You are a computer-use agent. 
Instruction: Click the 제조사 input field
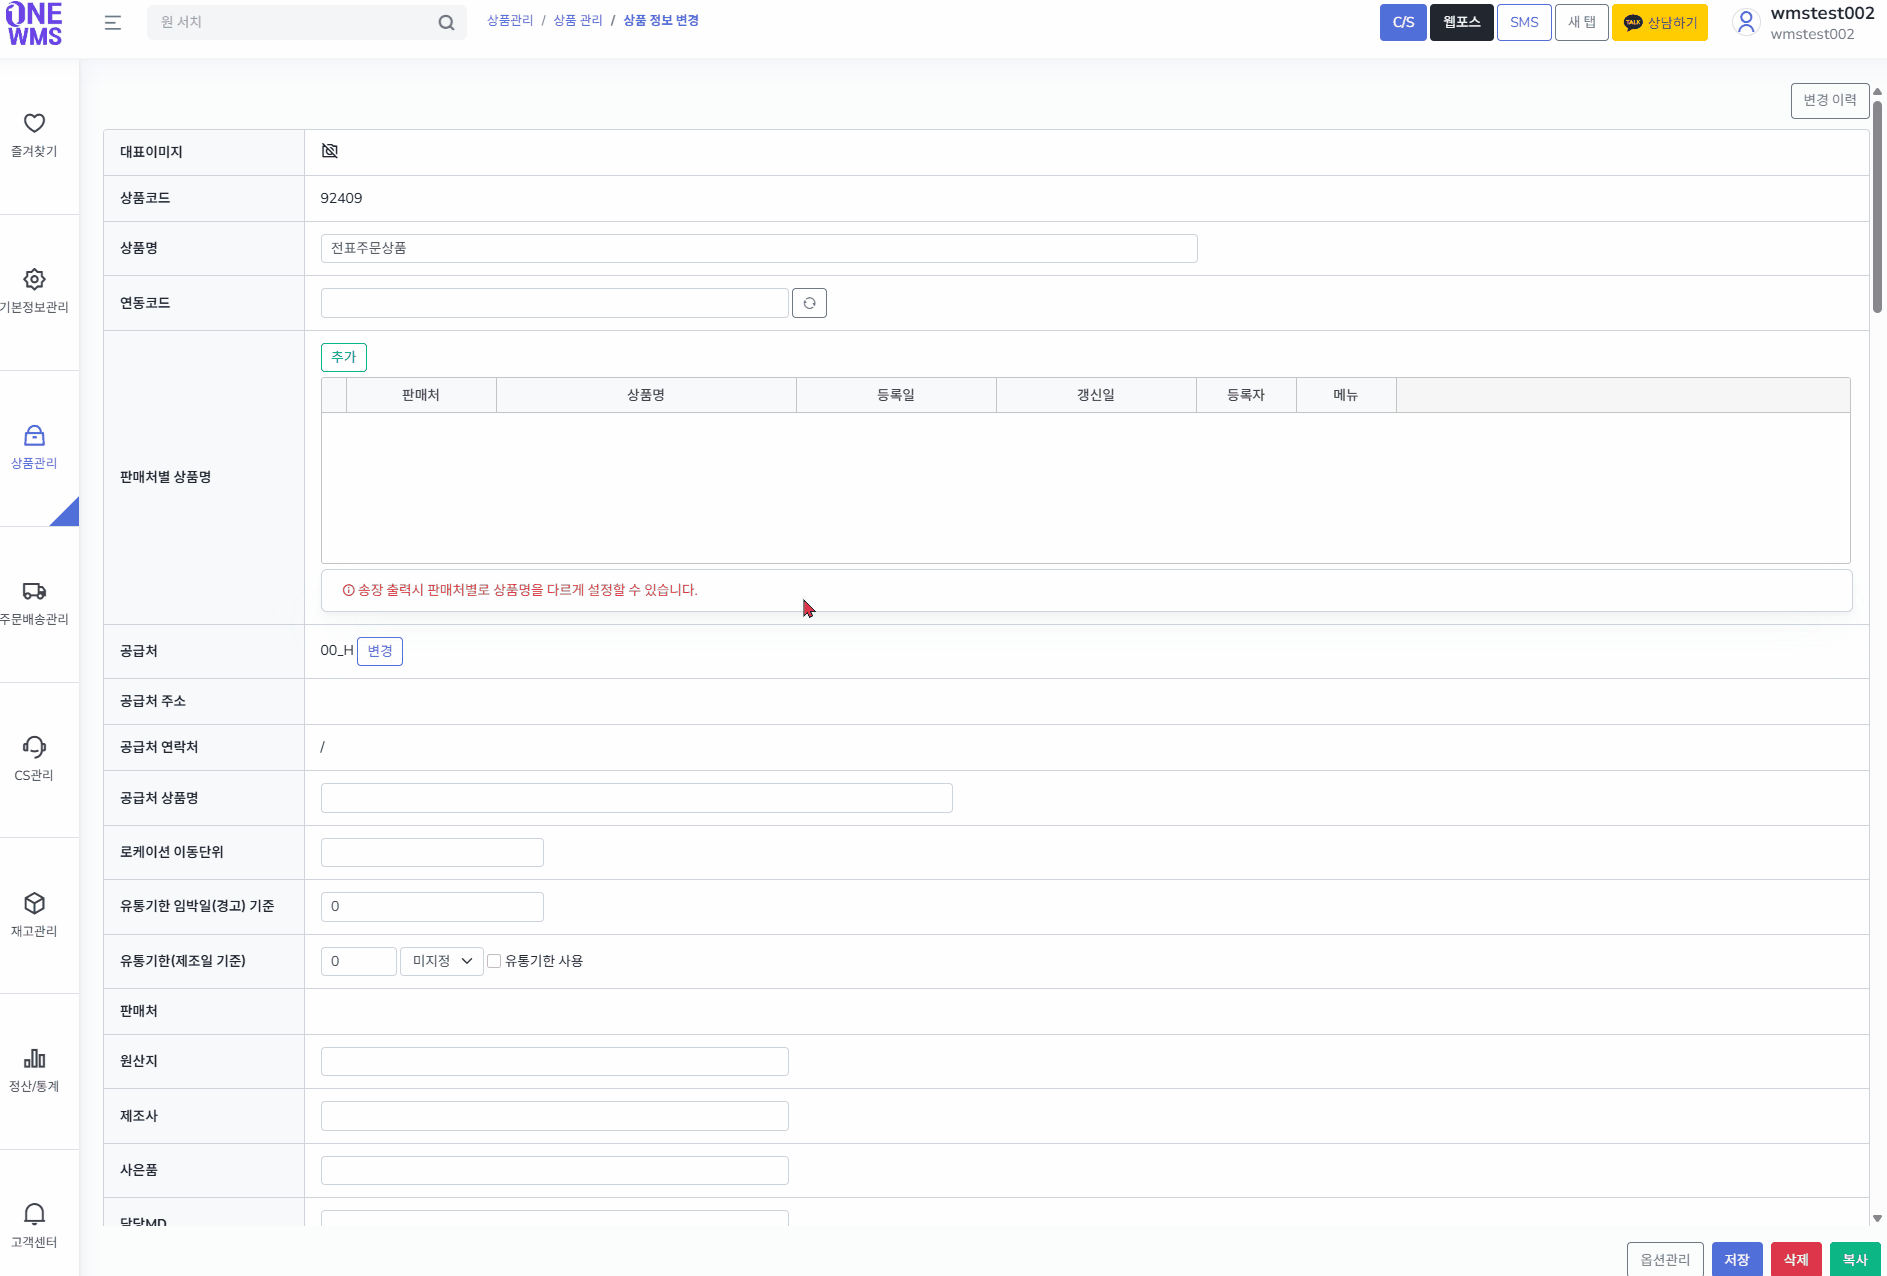click(555, 1116)
